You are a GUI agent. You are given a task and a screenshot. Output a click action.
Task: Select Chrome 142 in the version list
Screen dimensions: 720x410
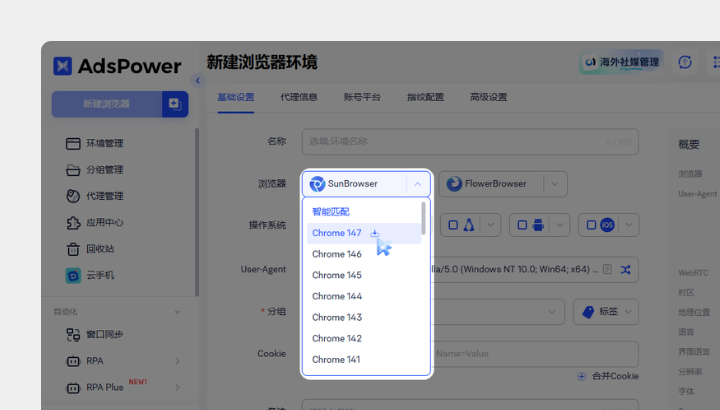click(364, 338)
